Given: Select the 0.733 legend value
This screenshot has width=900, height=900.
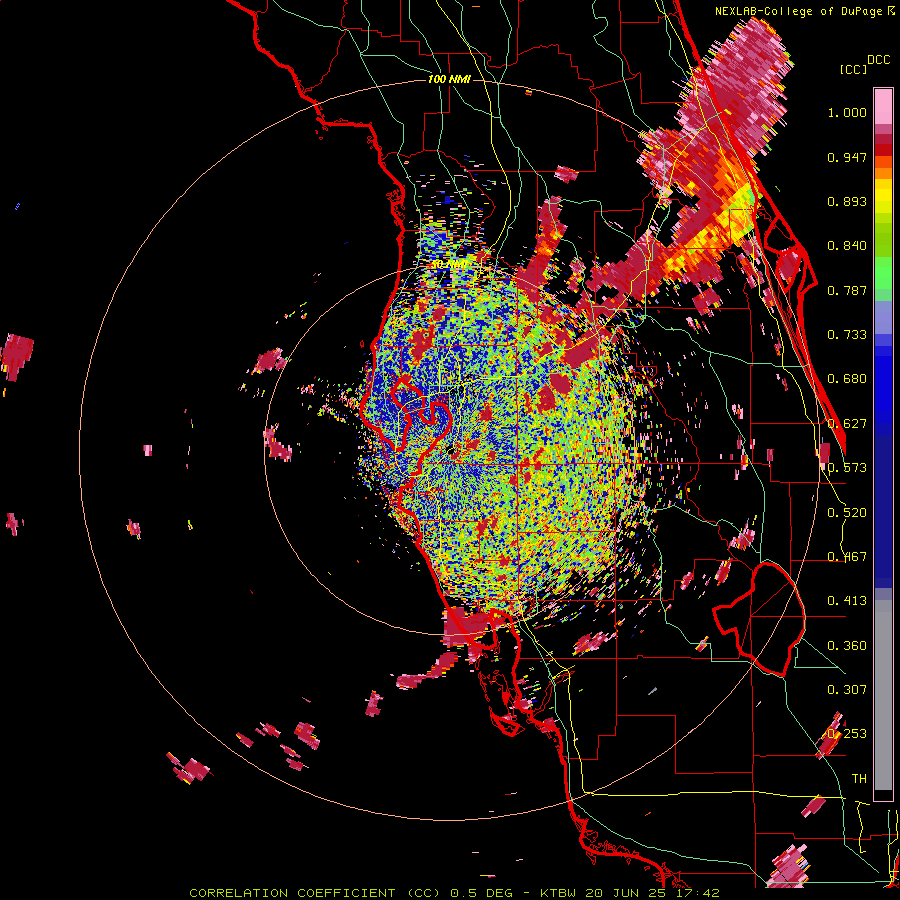Looking at the screenshot, I should (x=847, y=335).
